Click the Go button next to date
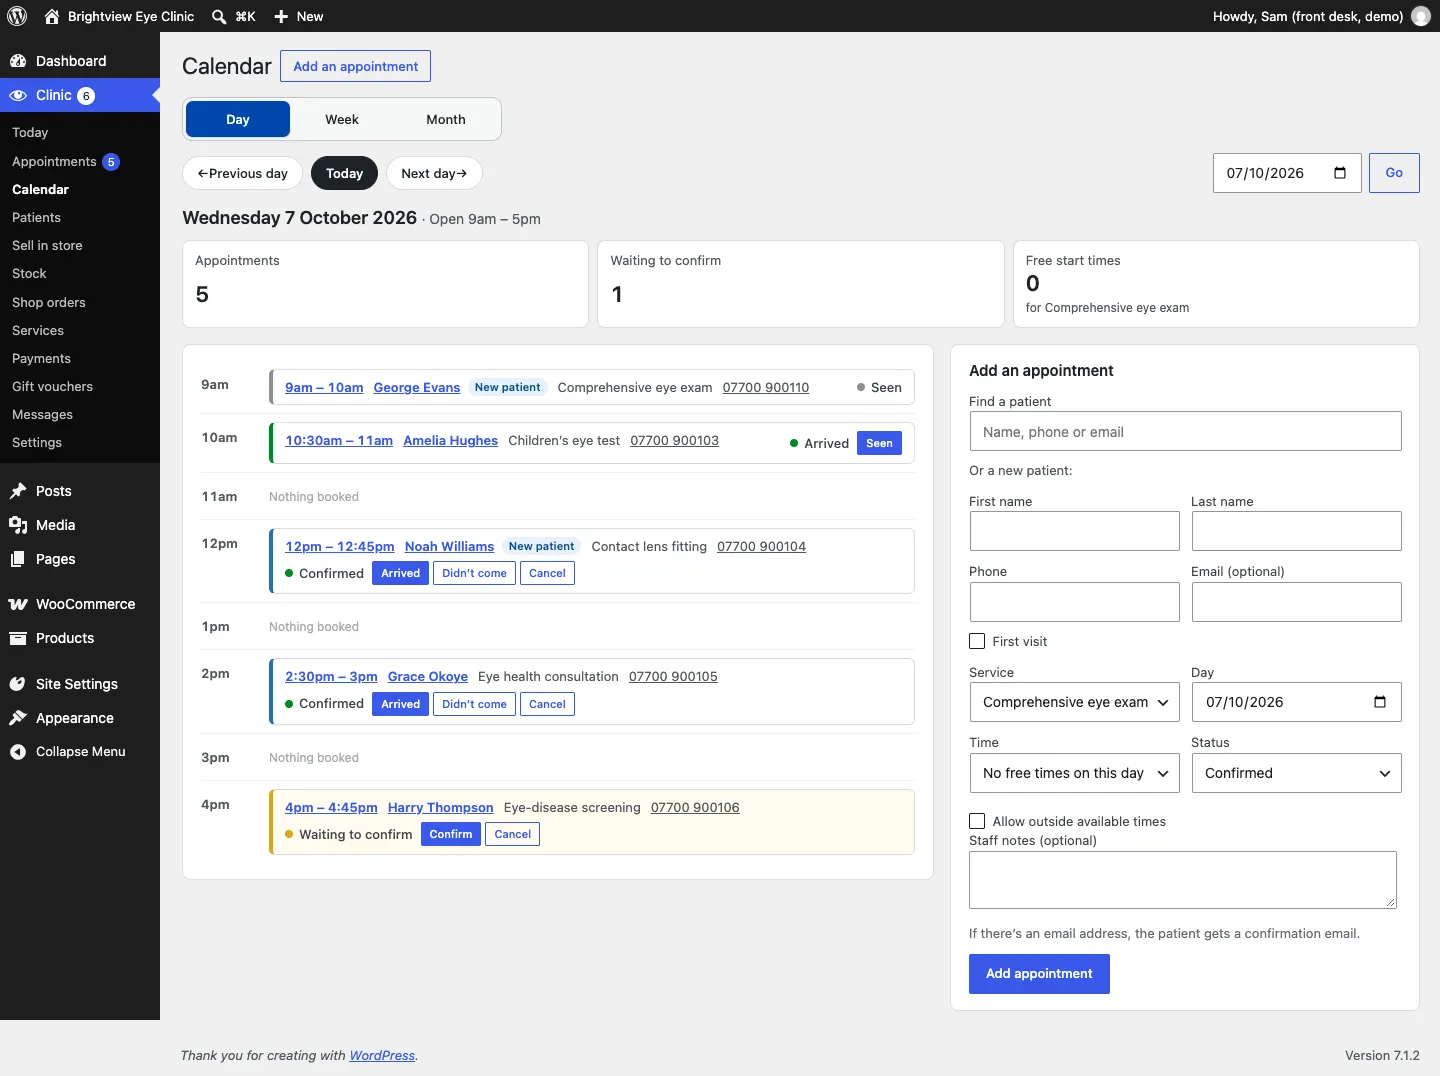The height and width of the screenshot is (1076, 1440). [1394, 173]
